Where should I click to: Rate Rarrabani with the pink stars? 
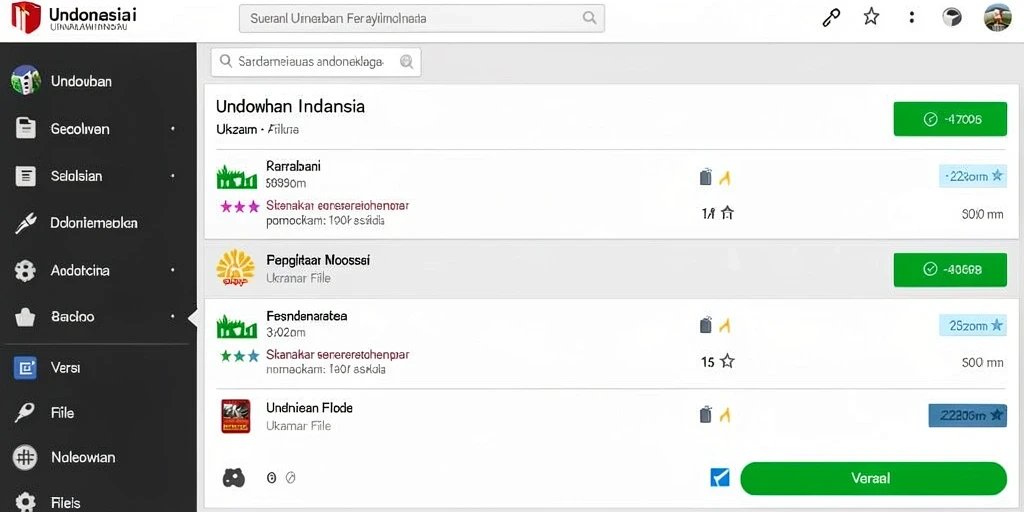pos(240,206)
